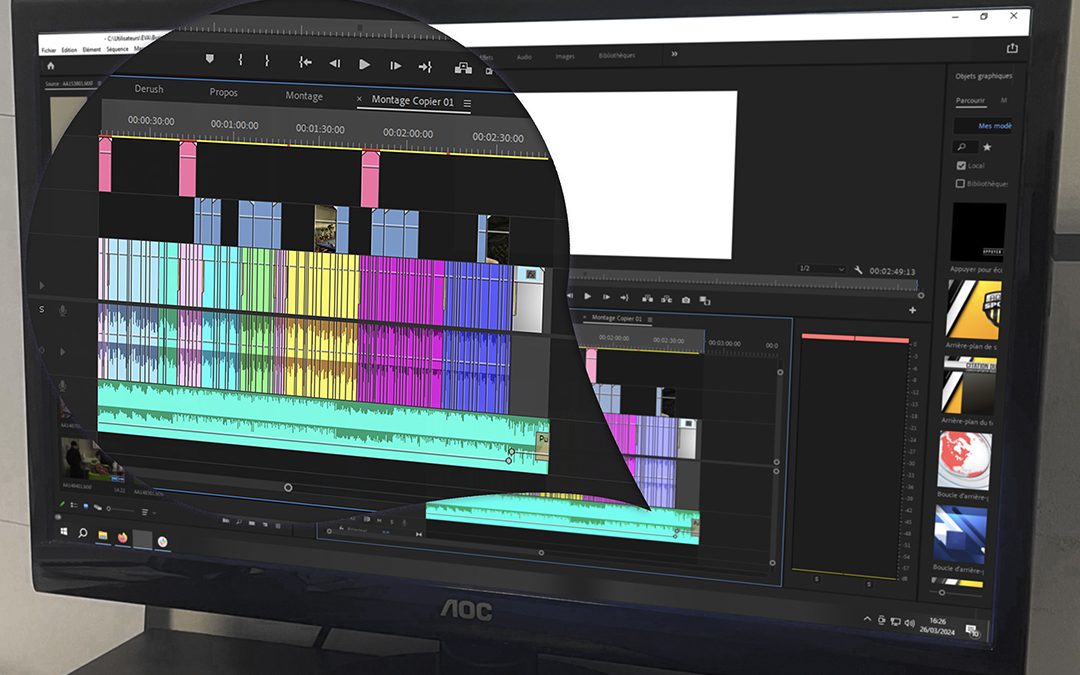The height and width of the screenshot is (675, 1080).
Task: Activate the voice-over record microphone icon
Action: (x=62, y=310)
